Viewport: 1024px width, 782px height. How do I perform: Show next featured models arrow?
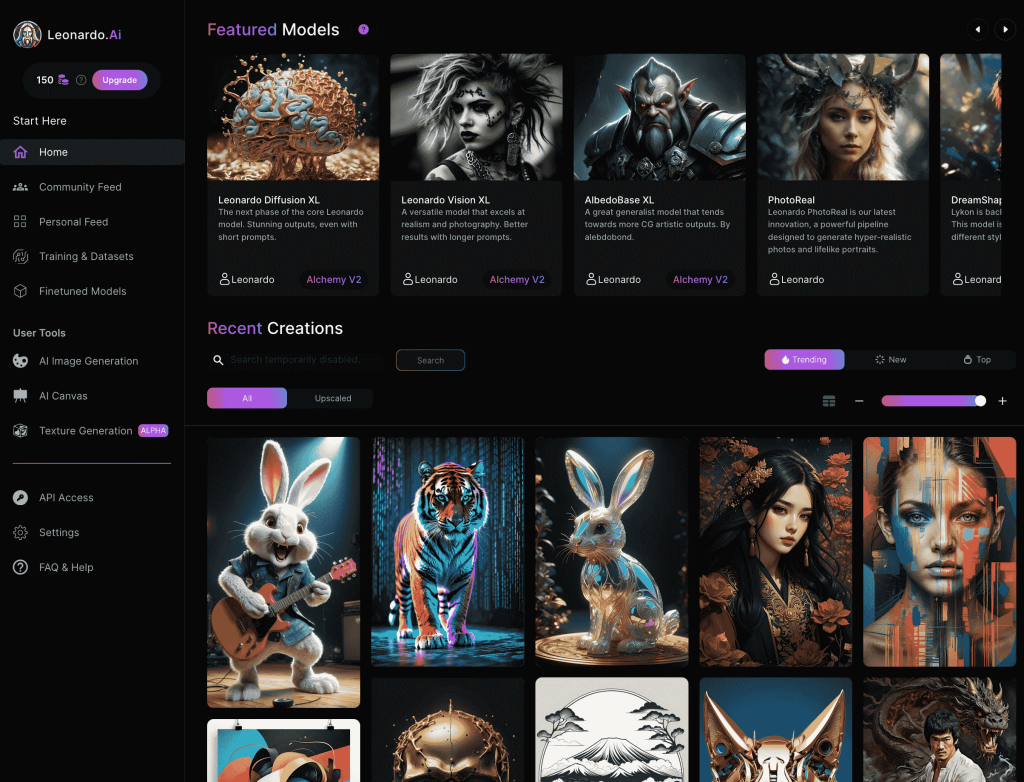[x=1005, y=29]
